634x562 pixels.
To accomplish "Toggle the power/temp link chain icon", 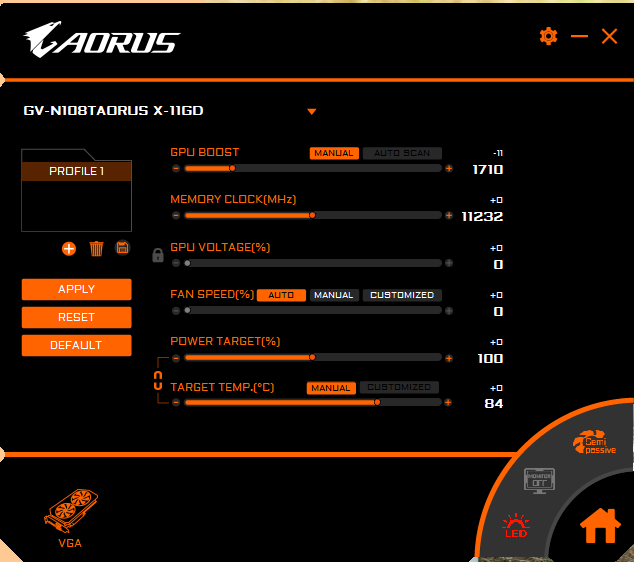I will tap(158, 381).
